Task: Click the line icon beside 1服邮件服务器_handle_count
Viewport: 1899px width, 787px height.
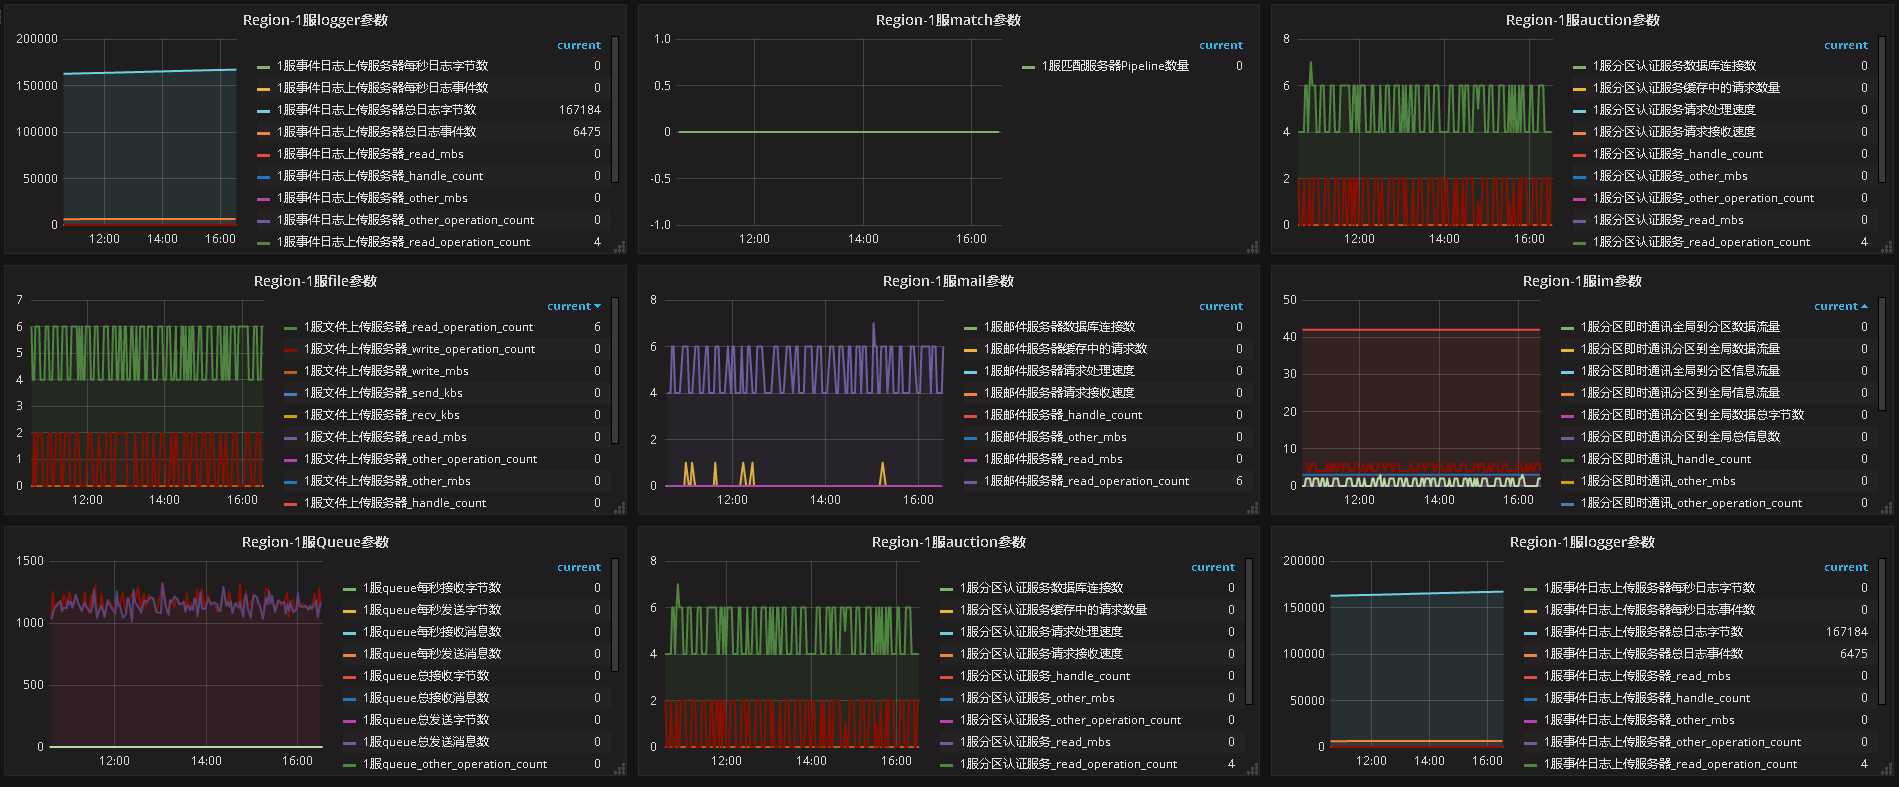Action: (970, 416)
